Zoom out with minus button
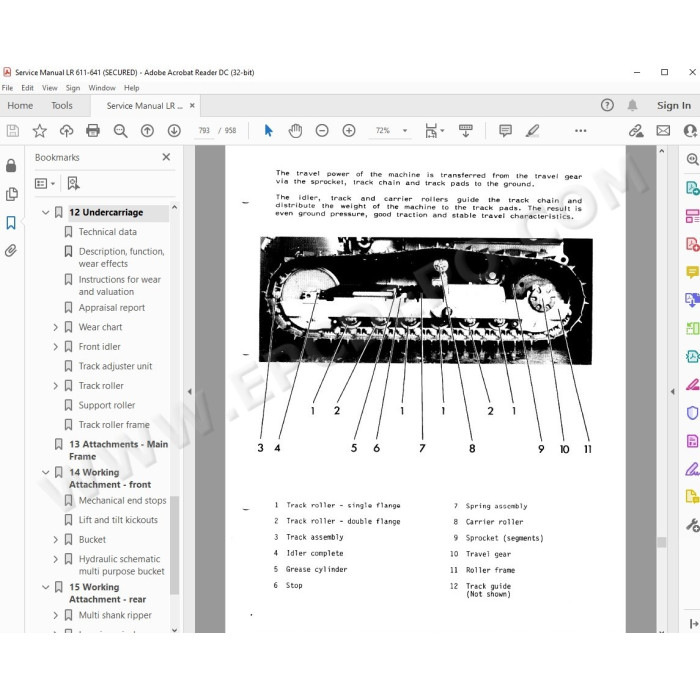Screen dimensions: 700x700 (x=322, y=130)
